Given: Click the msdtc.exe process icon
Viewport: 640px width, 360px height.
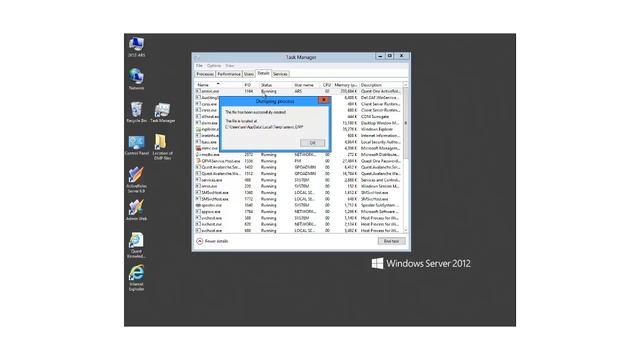Looking at the screenshot, I should pyautogui.click(x=198, y=155).
